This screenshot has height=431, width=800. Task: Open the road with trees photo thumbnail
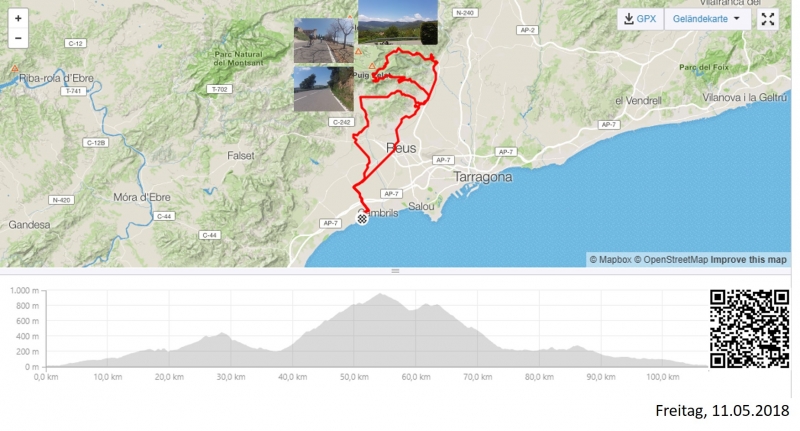(x=323, y=41)
